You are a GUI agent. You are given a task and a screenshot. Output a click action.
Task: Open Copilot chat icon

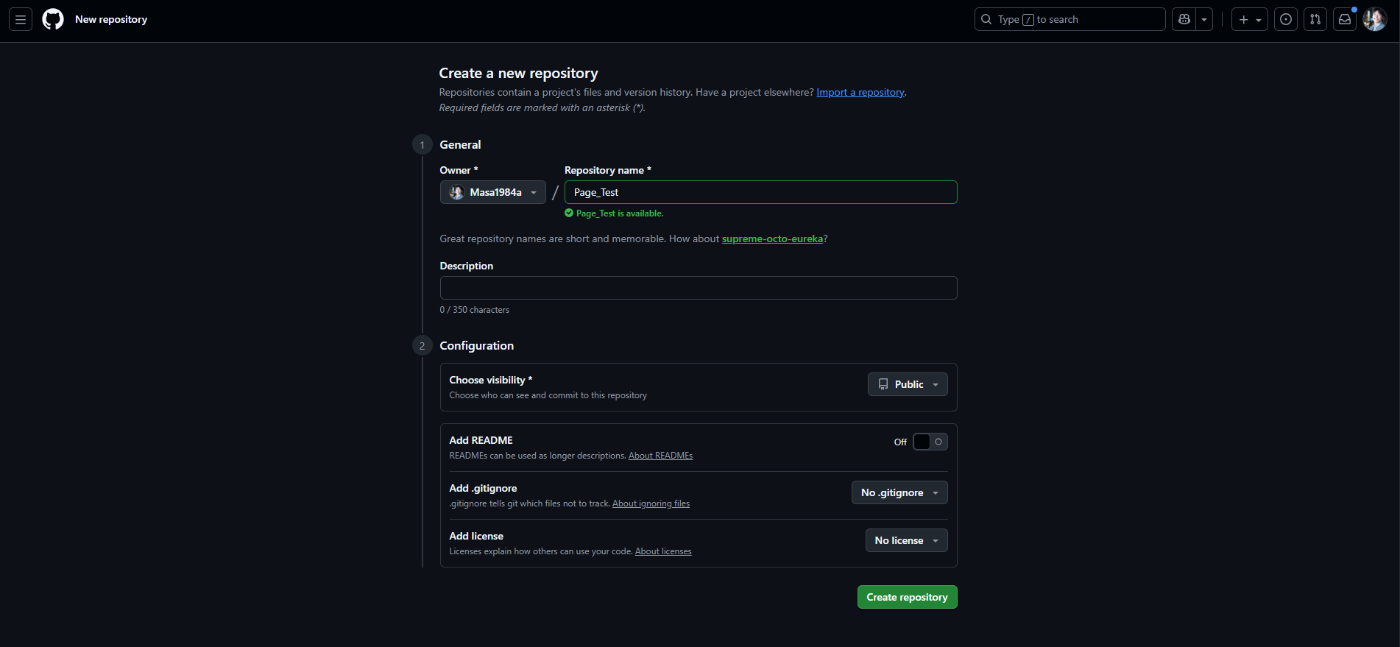1185,19
